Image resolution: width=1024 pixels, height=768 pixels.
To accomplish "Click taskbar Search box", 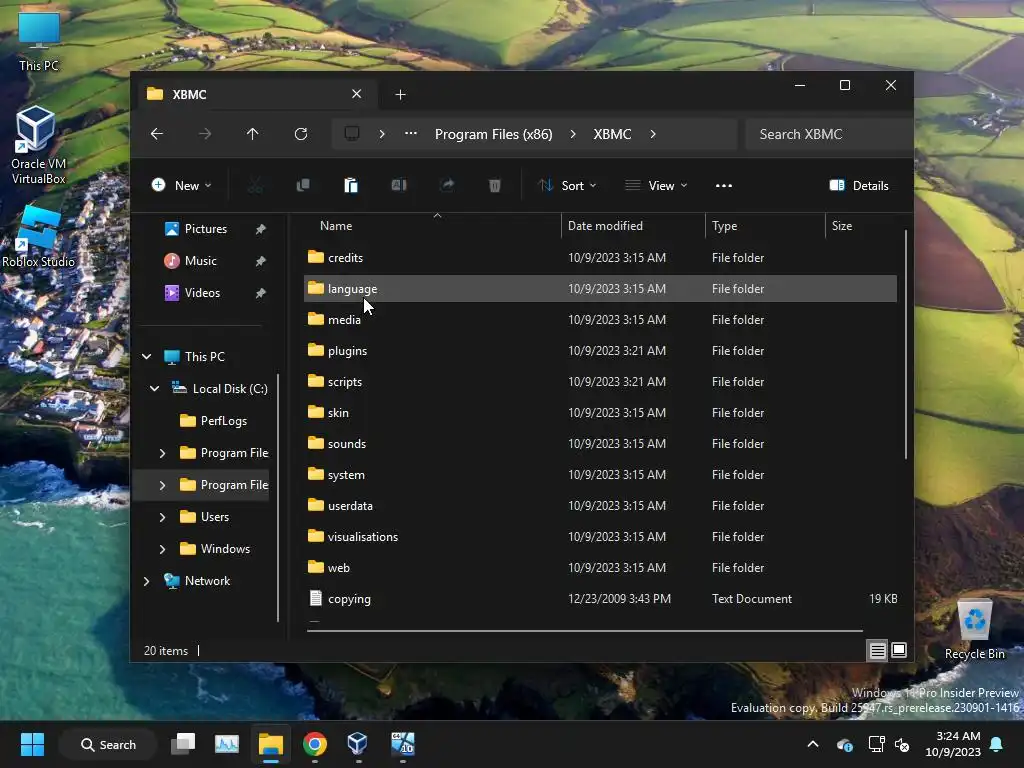I will tap(108, 744).
